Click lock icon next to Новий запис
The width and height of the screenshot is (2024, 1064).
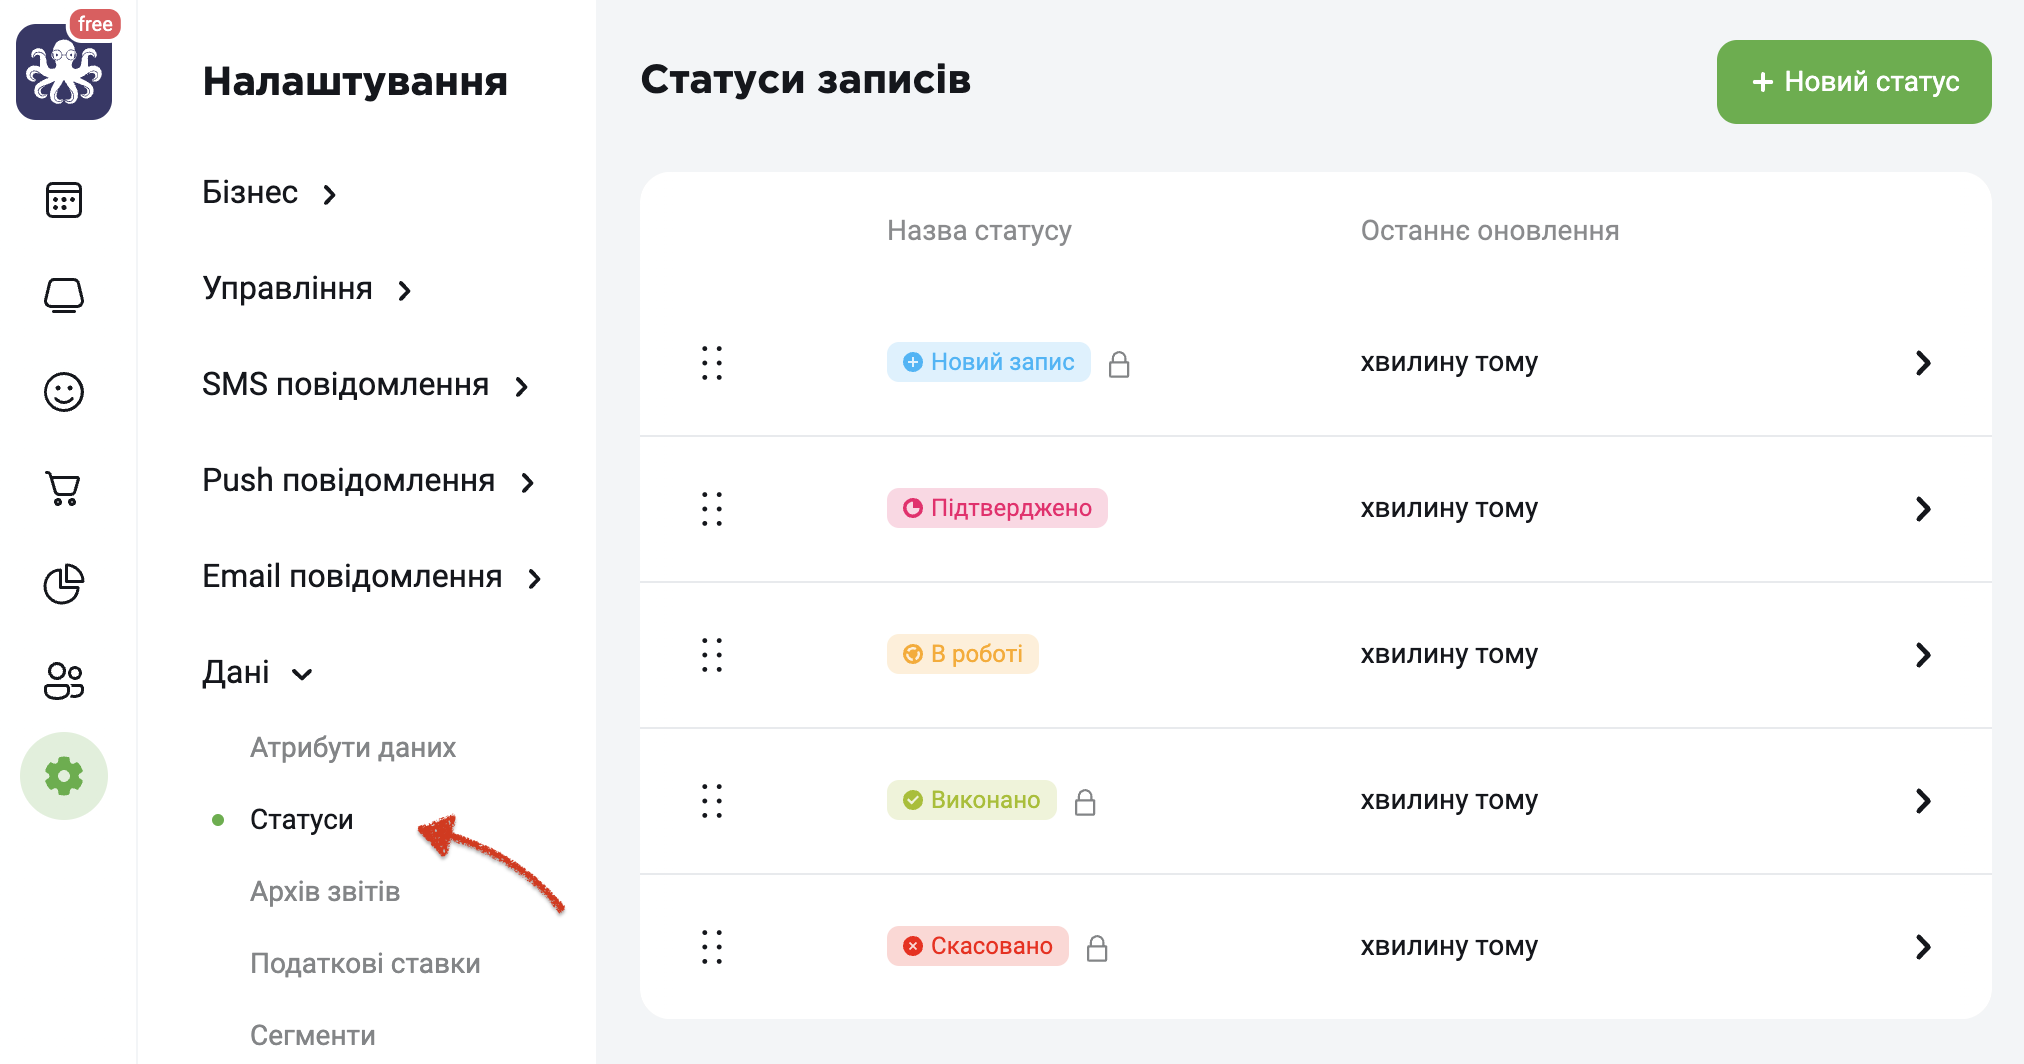(x=1119, y=364)
